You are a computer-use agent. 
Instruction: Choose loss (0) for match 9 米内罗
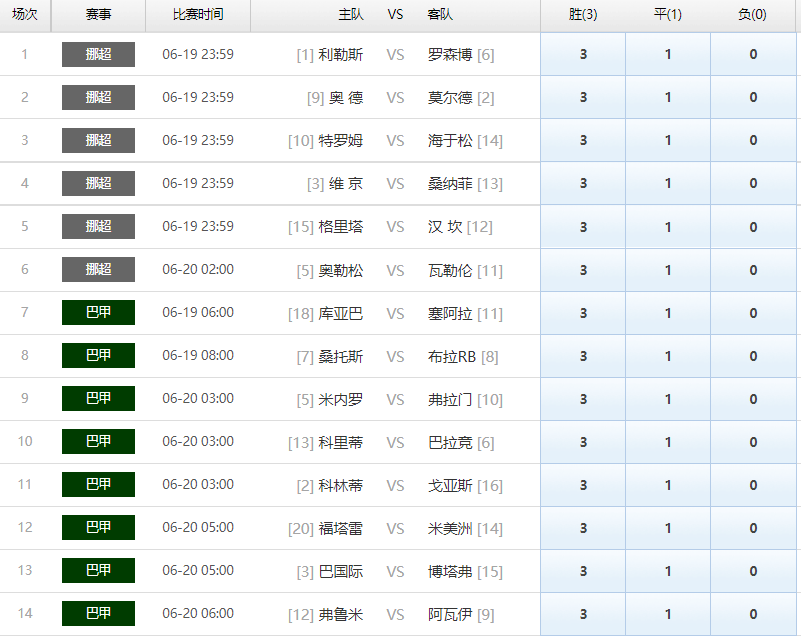[753, 399]
